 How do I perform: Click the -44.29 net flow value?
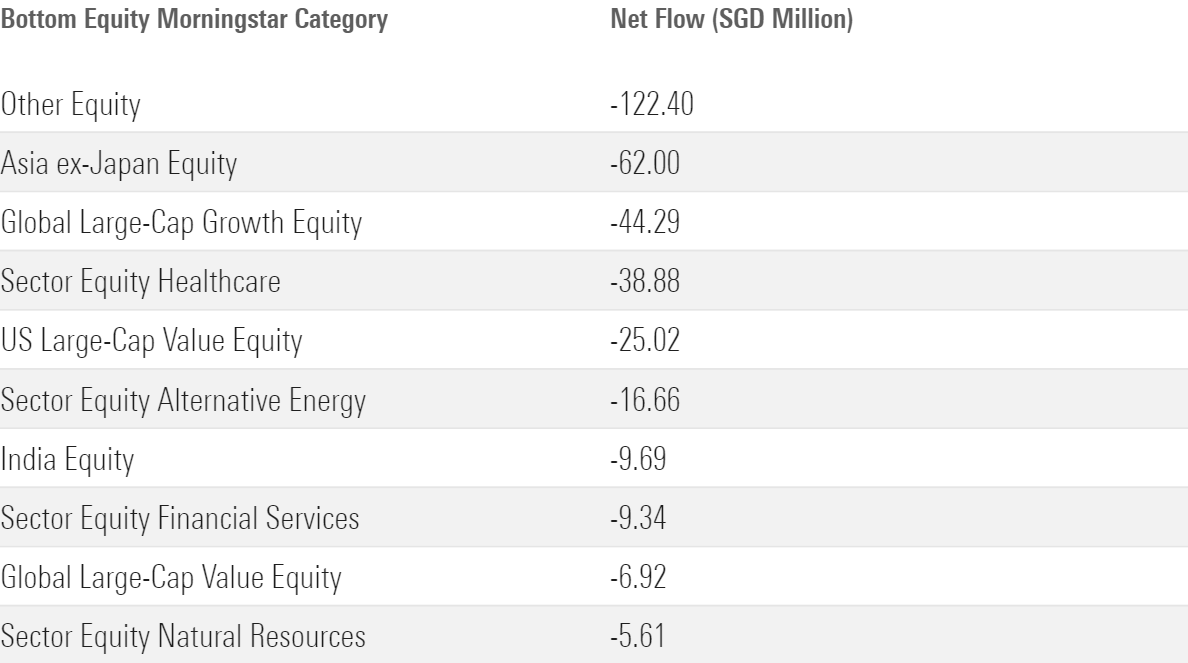tap(644, 222)
